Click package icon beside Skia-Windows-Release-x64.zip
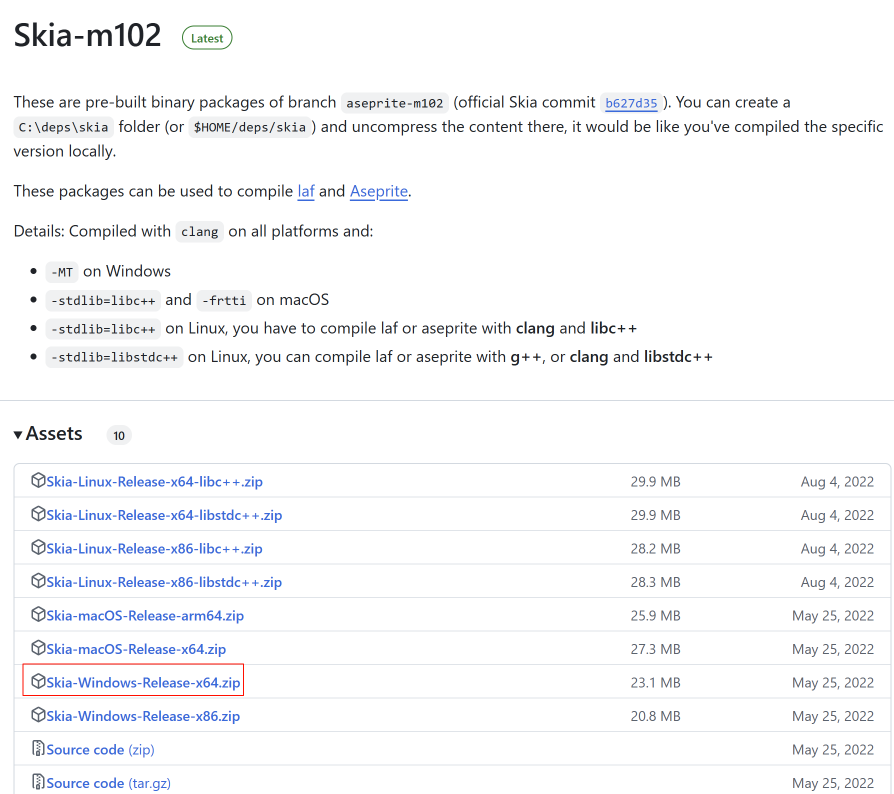This screenshot has width=894, height=794. pos(38,681)
